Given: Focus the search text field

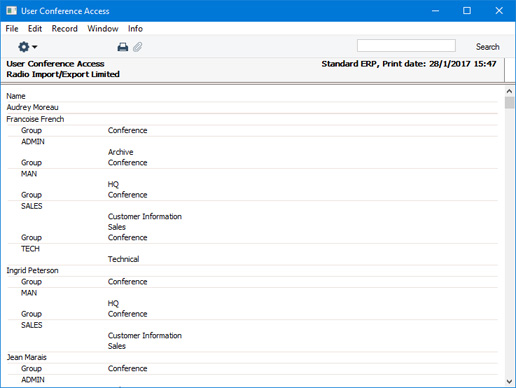Looking at the screenshot, I should [x=406, y=46].
